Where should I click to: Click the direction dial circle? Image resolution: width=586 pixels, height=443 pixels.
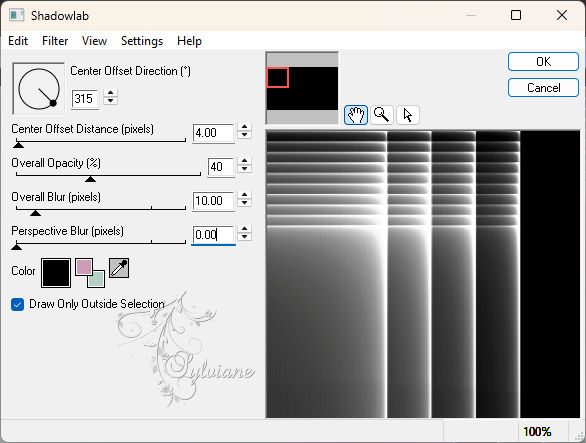[38, 89]
